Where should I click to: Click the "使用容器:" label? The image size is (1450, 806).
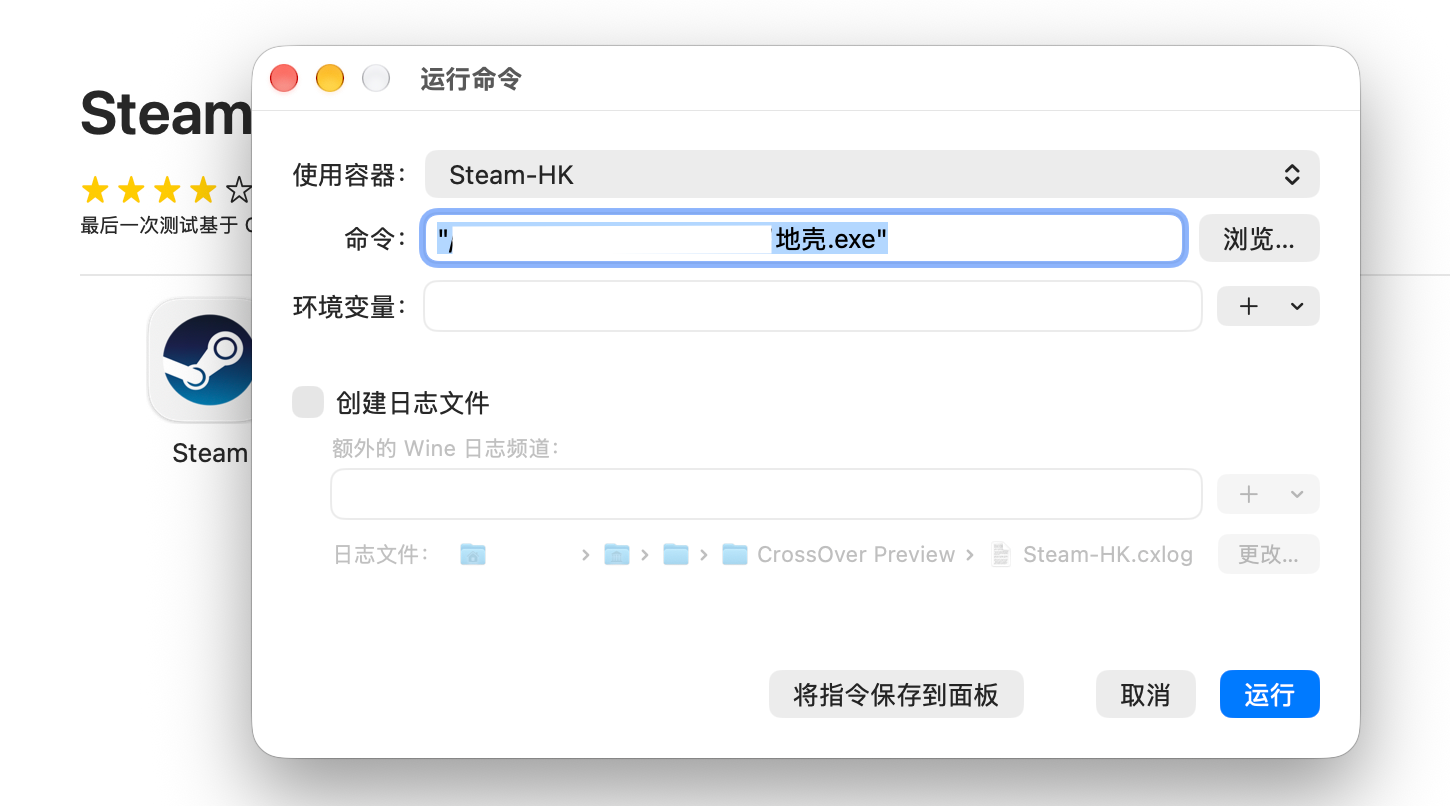350,175
